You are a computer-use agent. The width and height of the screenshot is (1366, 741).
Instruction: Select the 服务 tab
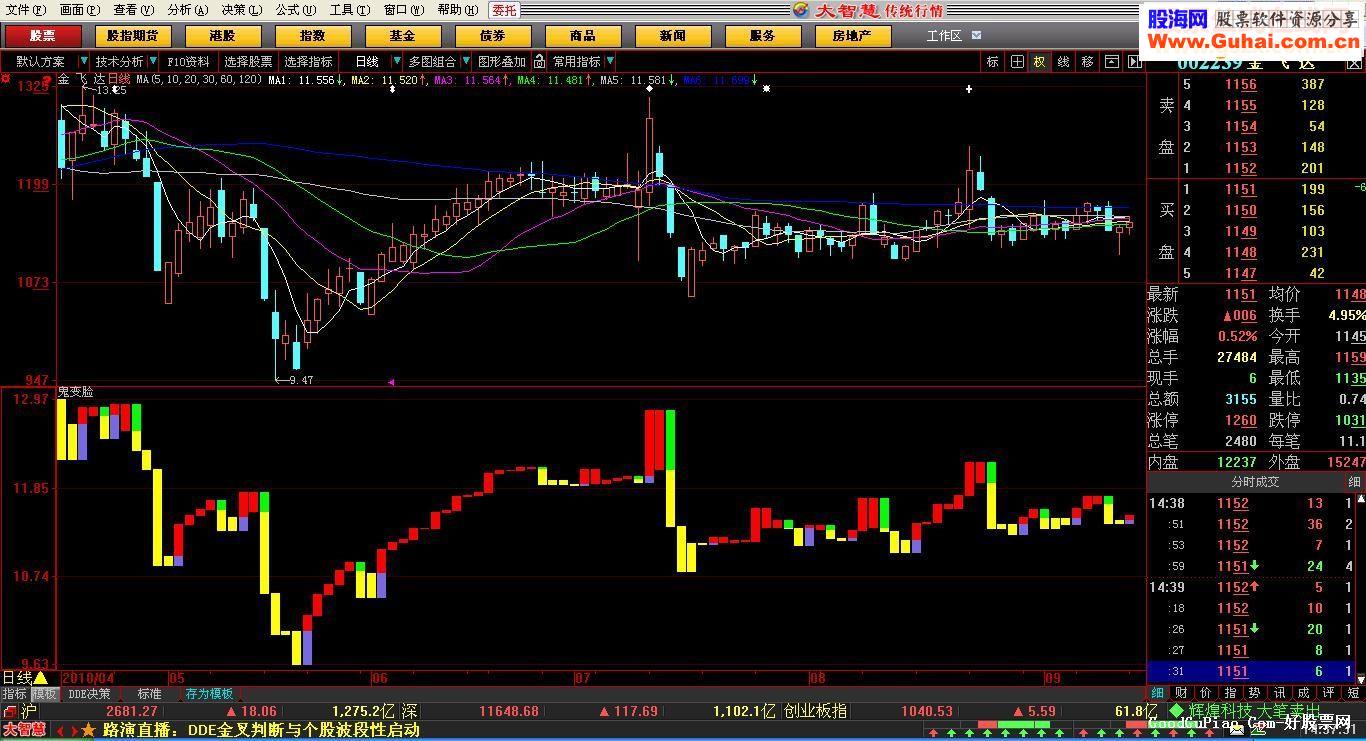763,35
